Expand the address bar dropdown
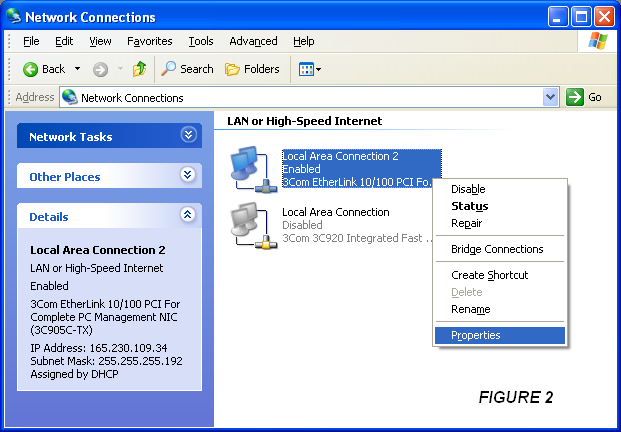This screenshot has width=621, height=432. tap(550, 97)
